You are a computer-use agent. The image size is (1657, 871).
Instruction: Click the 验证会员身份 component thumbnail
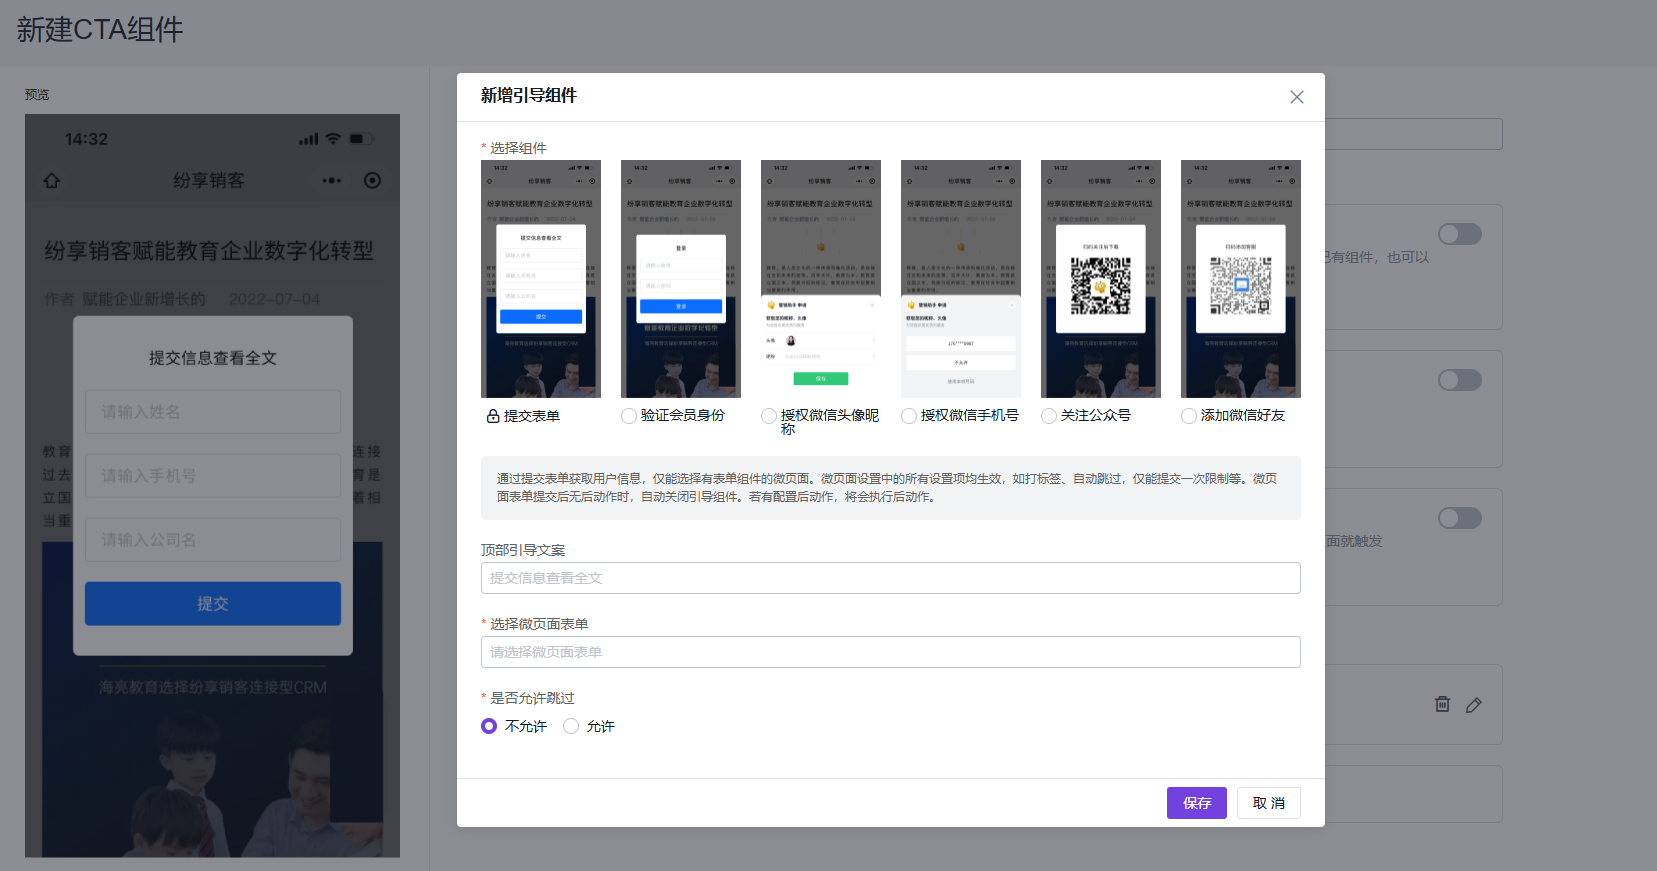681,279
